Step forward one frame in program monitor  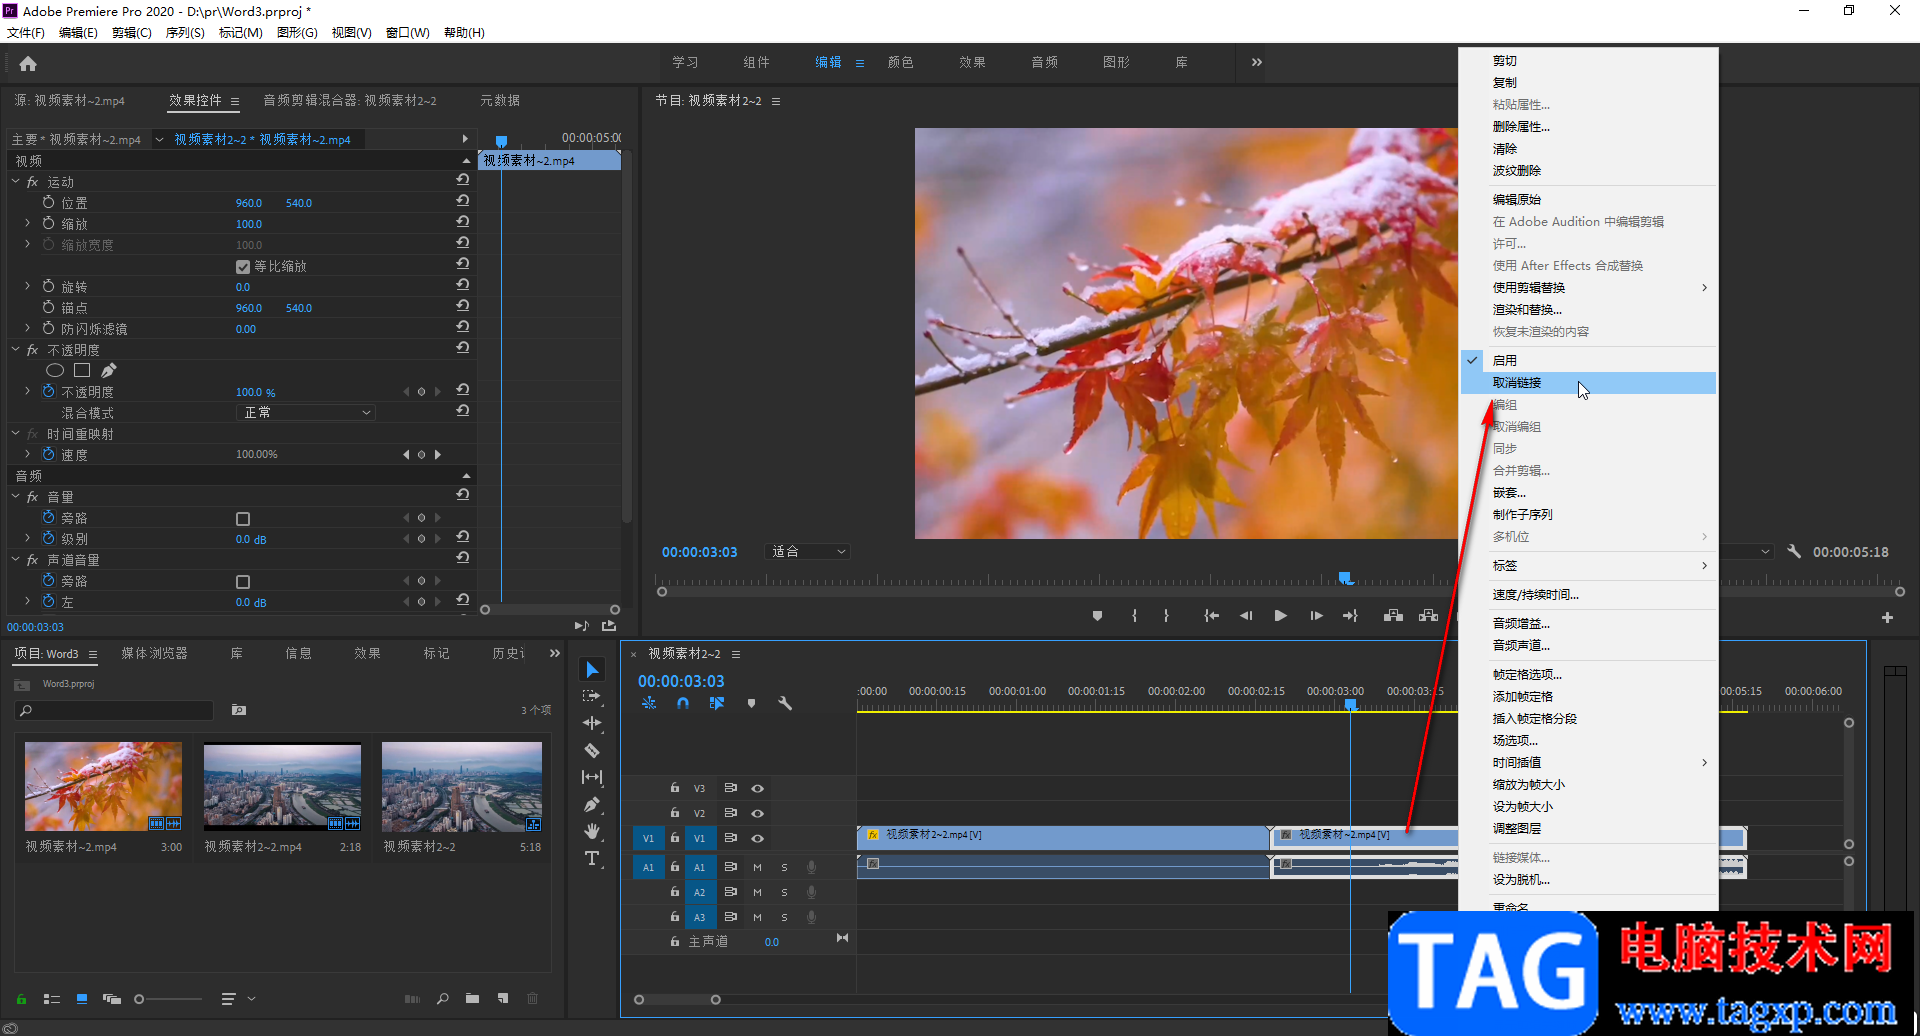coord(1316,616)
